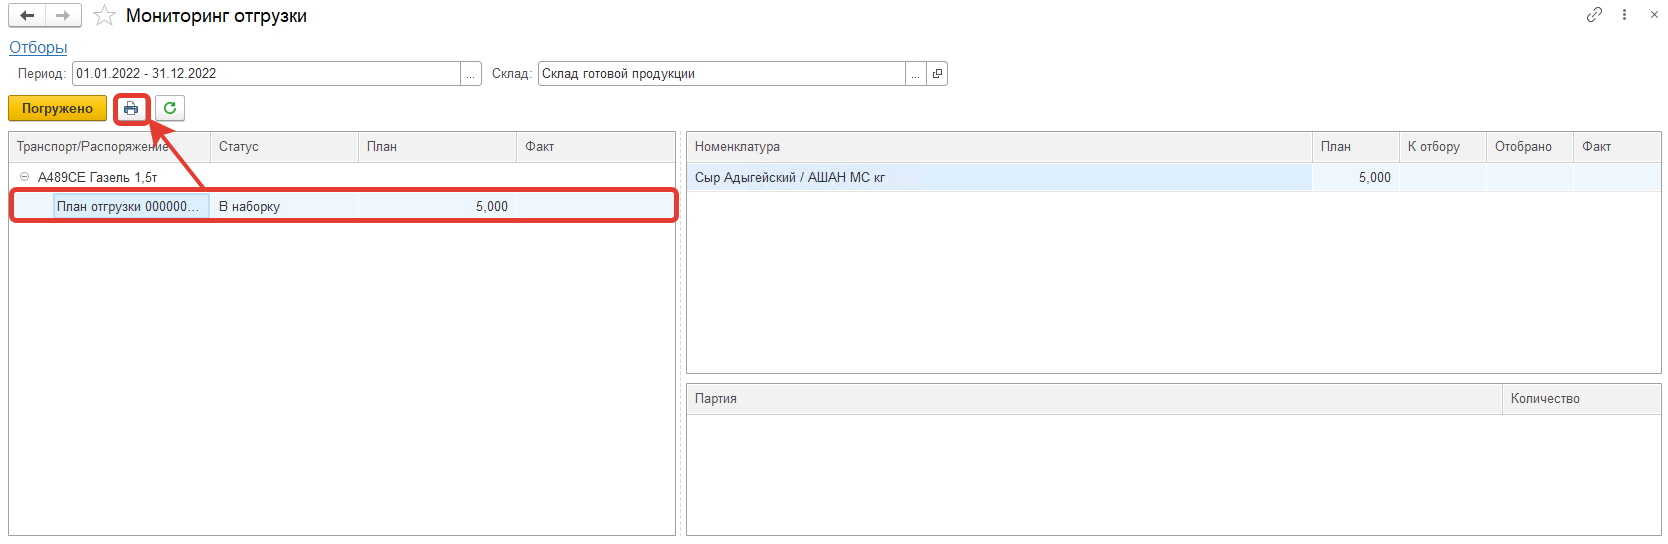Click the Партия column header

pyautogui.click(x=1093, y=399)
